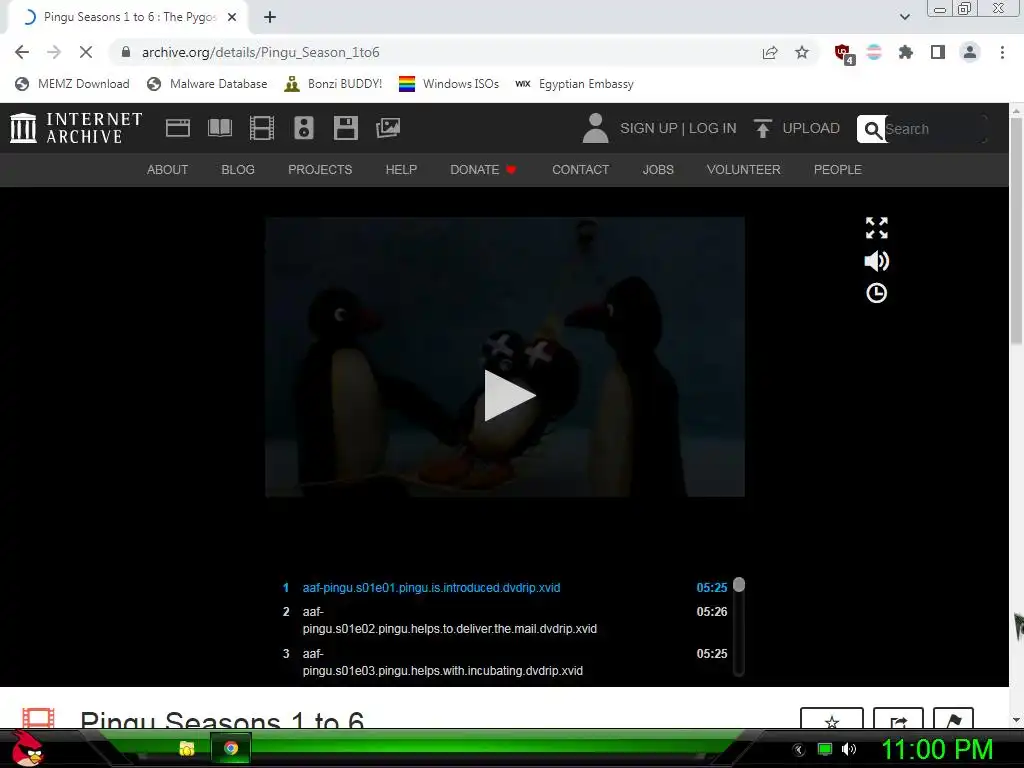Screen dimensions: 1024x768
Task: Select track 3 pingu.helps.with.incubating
Action: (x=504, y=662)
